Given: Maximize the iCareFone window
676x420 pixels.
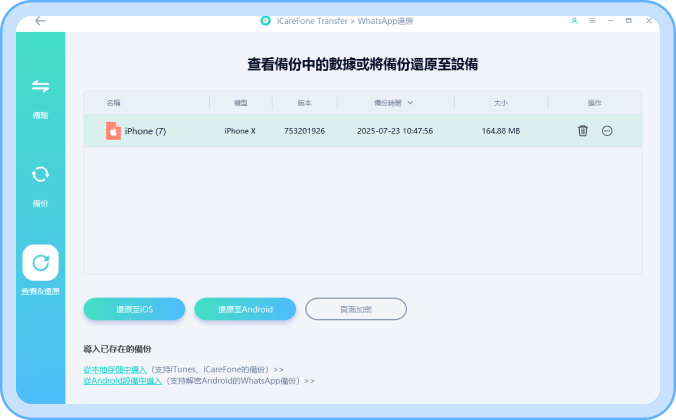Looking at the screenshot, I should tap(629, 20).
